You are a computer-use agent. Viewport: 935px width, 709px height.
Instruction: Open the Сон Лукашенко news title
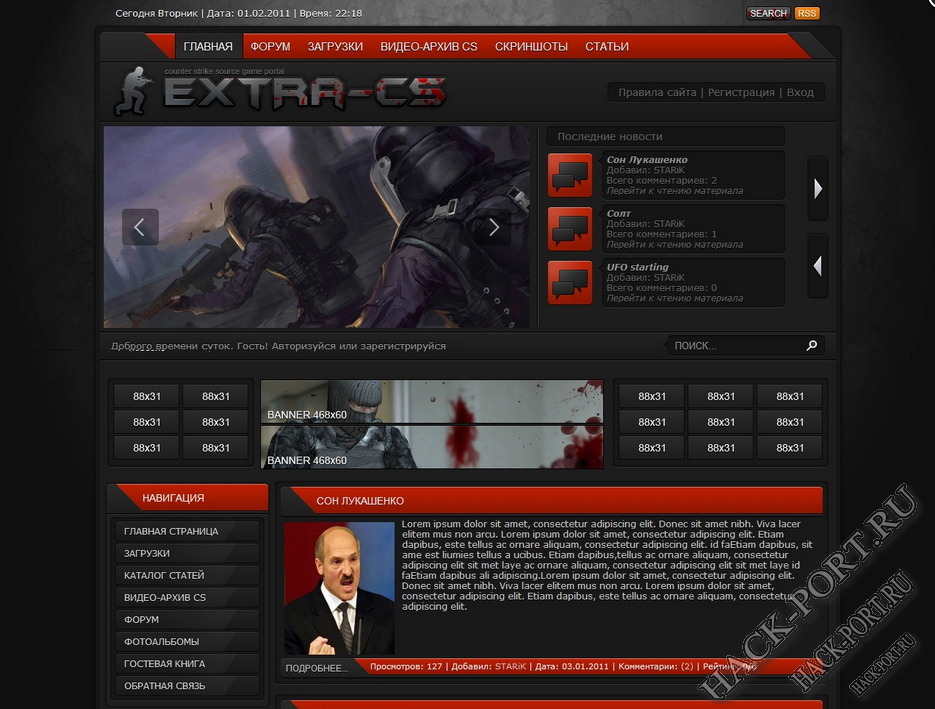coord(647,160)
